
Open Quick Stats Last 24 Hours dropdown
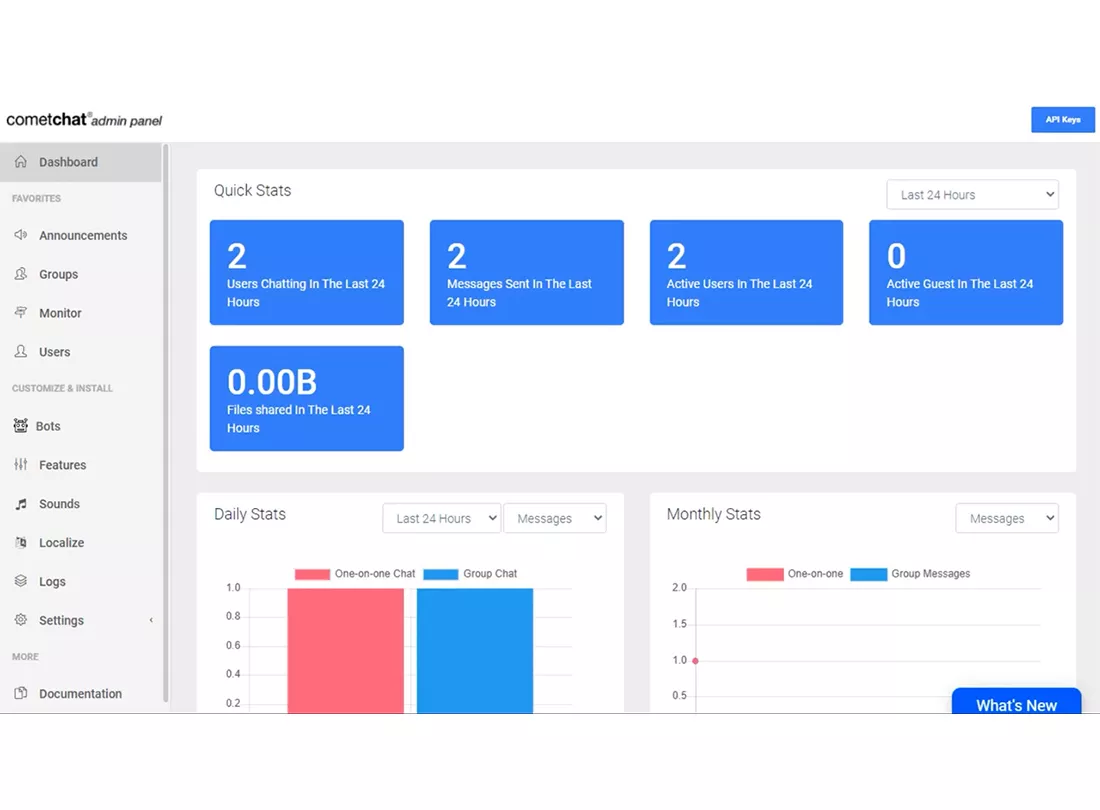(x=972, y=195)
